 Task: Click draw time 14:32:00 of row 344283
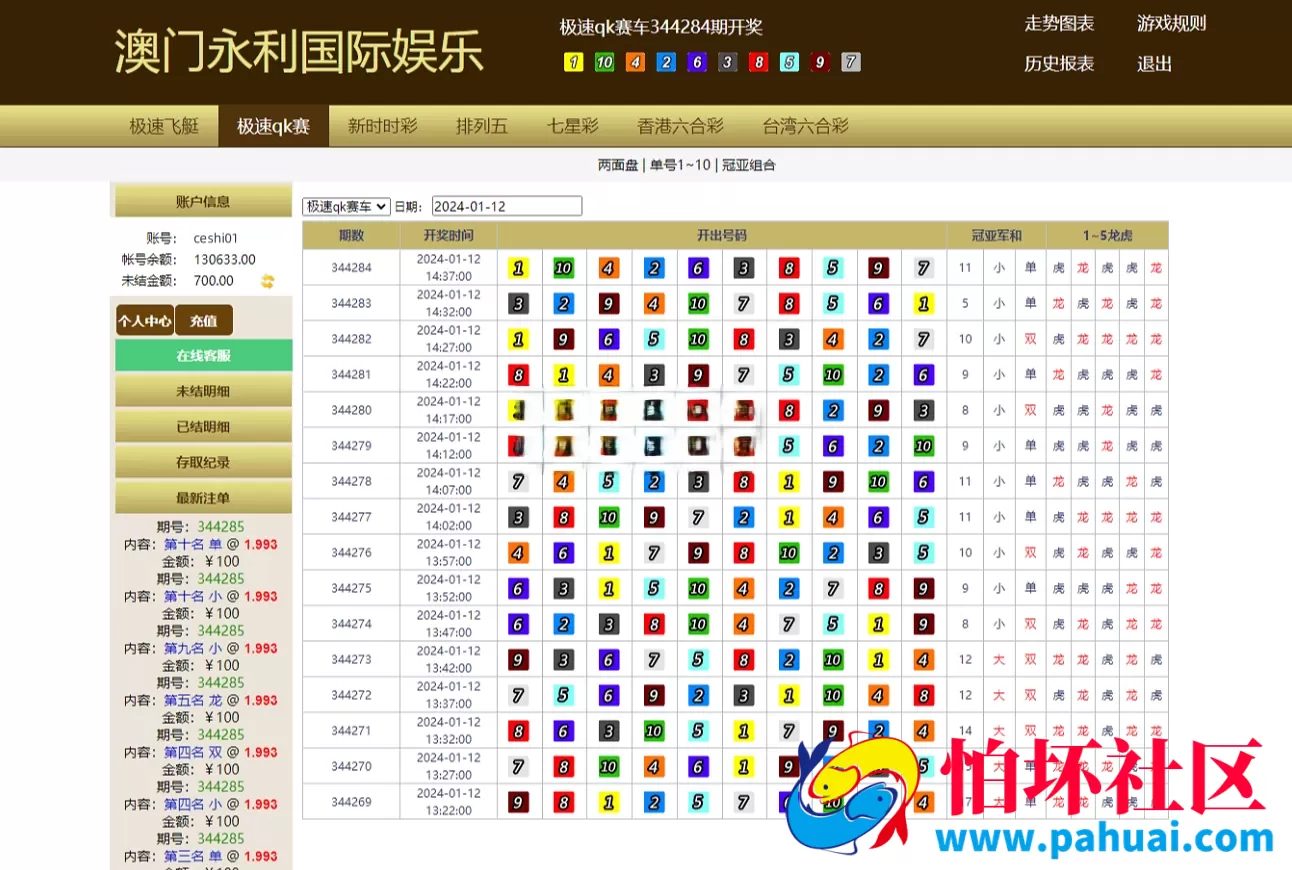pos(449,312)
